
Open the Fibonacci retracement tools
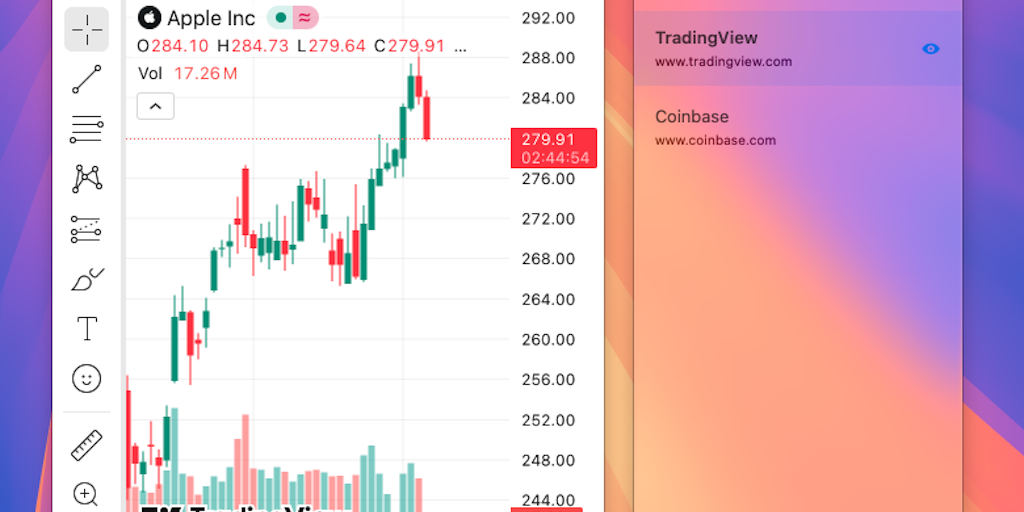[x=87, y=128]
